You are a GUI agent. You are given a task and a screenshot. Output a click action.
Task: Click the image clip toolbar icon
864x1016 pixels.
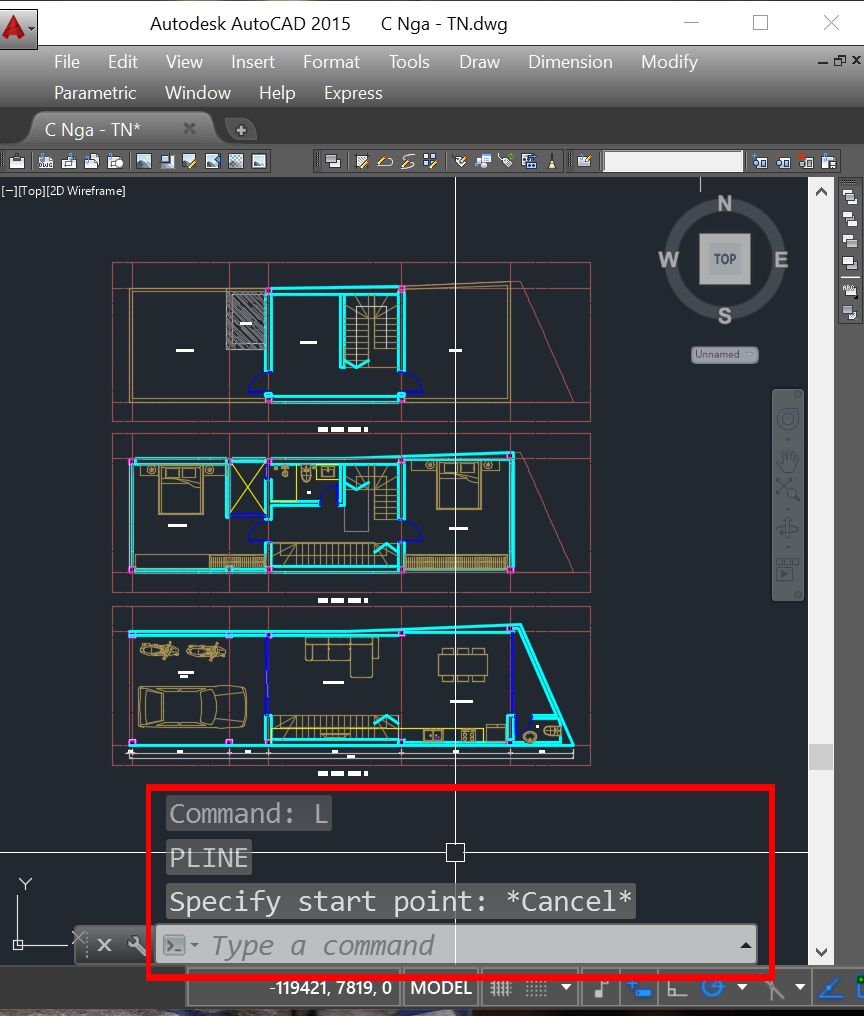click(167, 161)
